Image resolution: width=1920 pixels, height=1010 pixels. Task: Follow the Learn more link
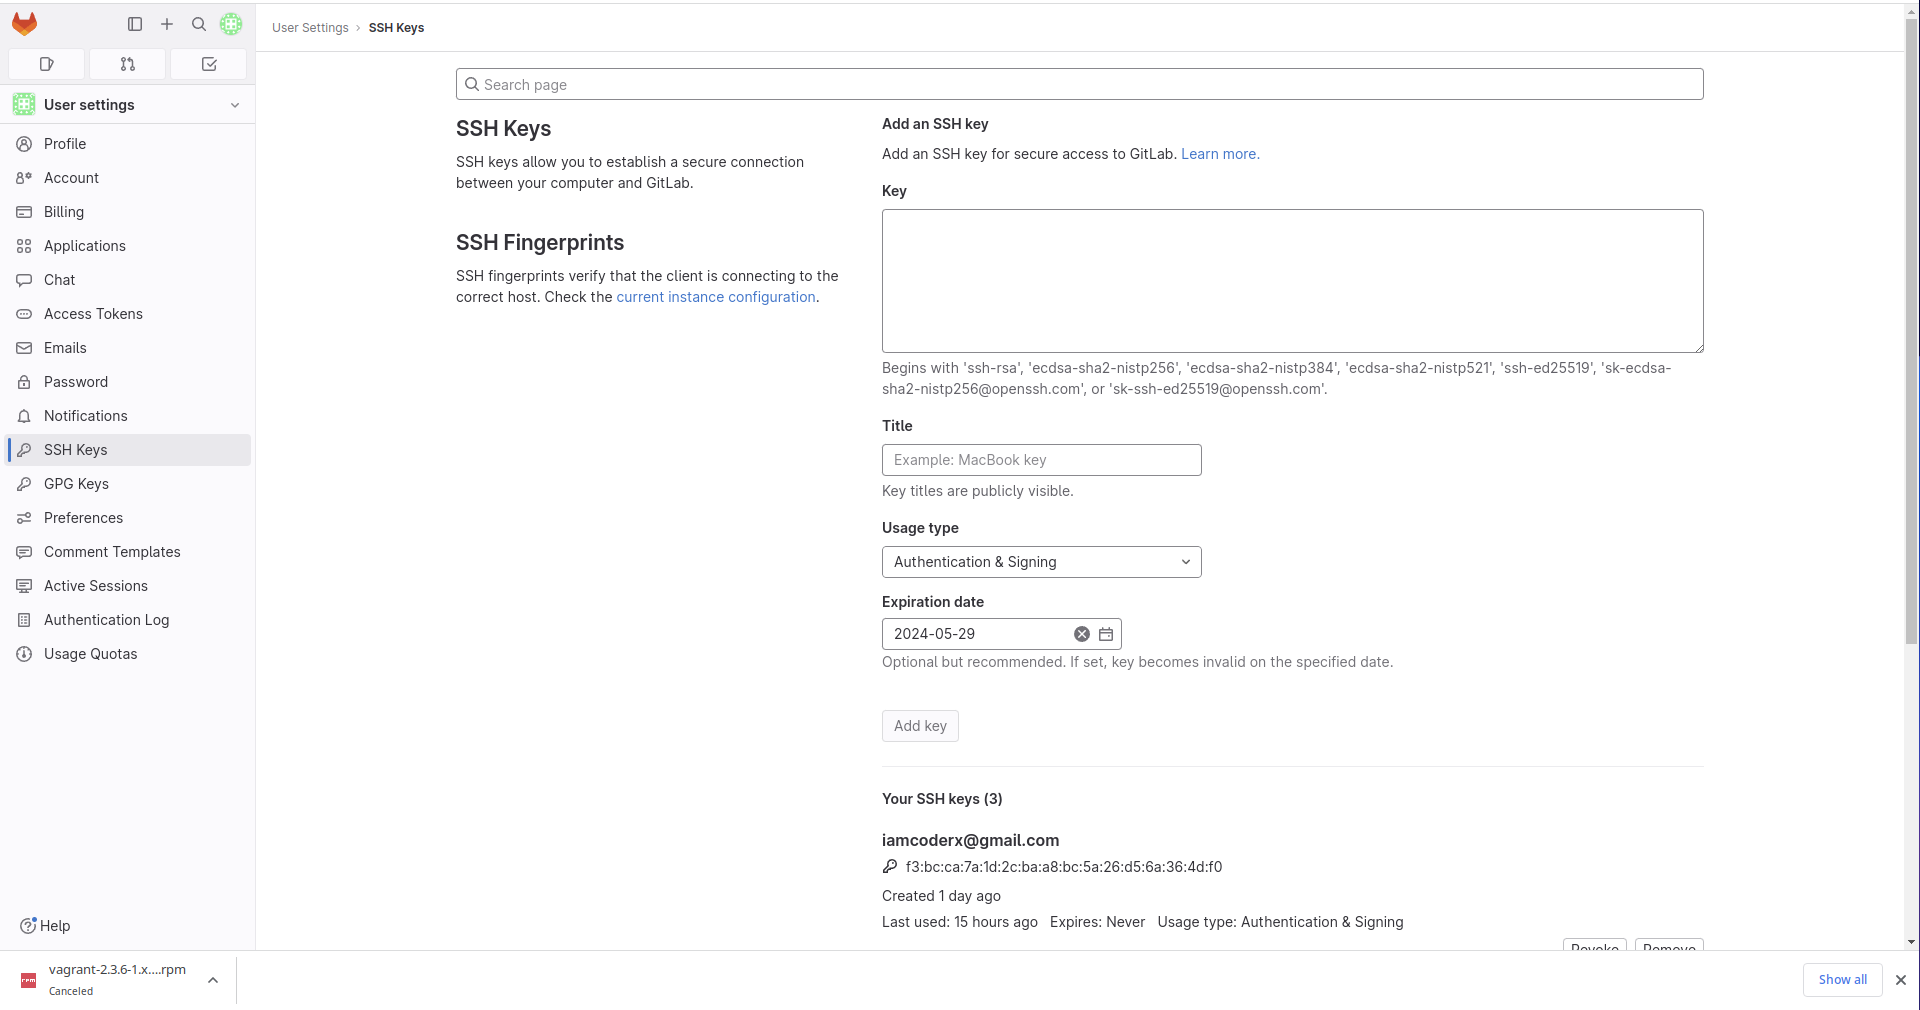click(1220, 154)
